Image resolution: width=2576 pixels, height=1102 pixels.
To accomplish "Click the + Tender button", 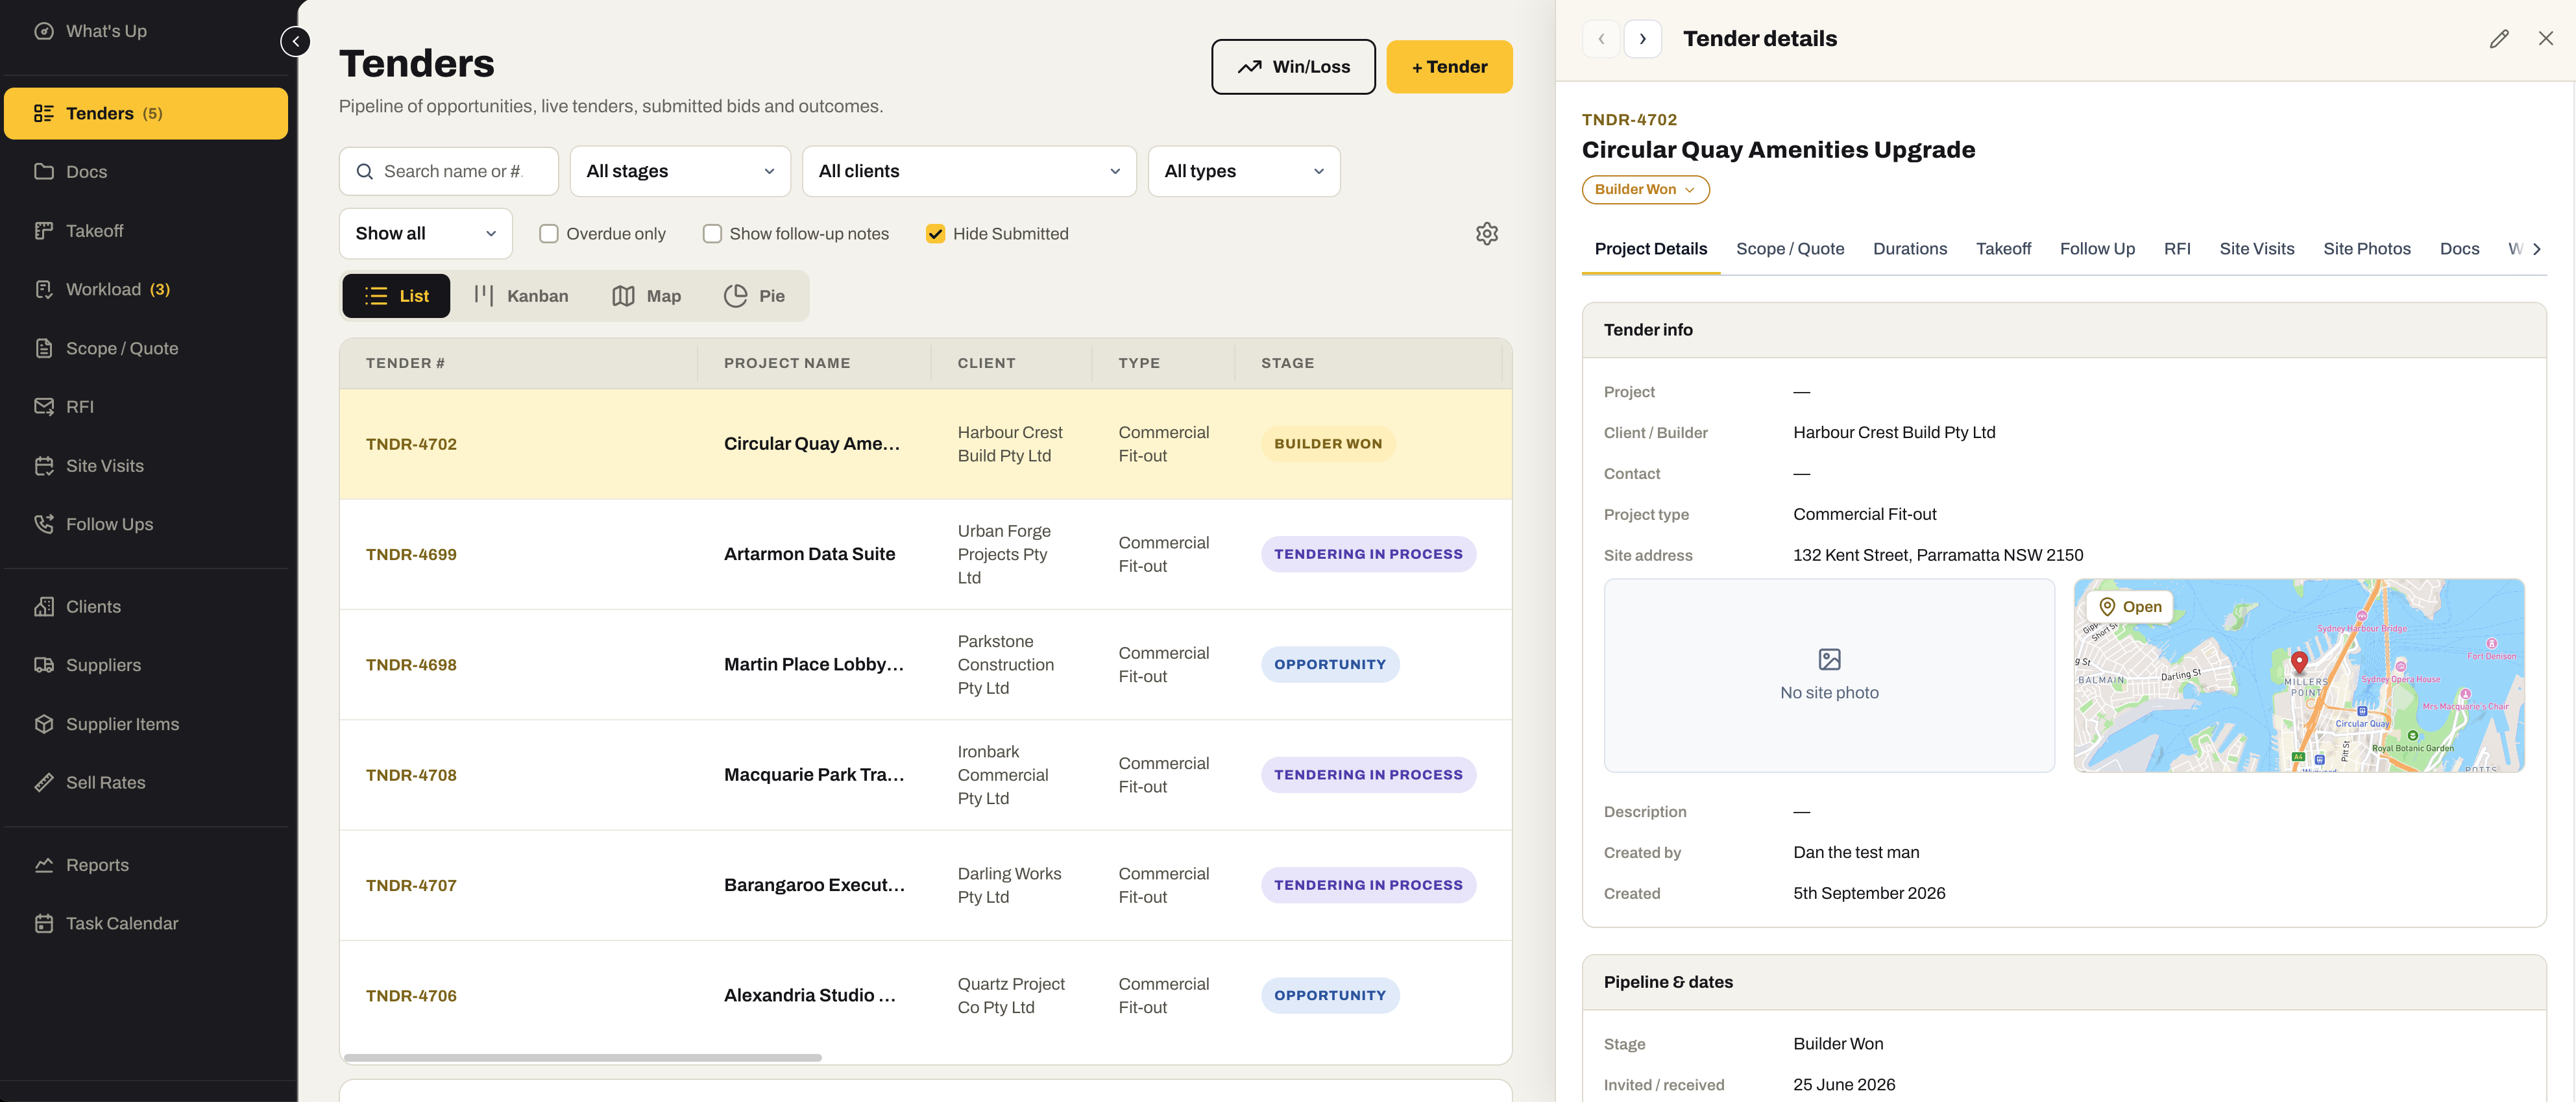I will 1449,67.
